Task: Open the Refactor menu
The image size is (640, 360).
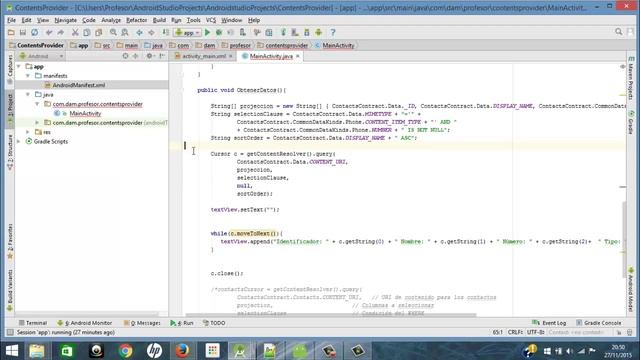Action: 136,20
